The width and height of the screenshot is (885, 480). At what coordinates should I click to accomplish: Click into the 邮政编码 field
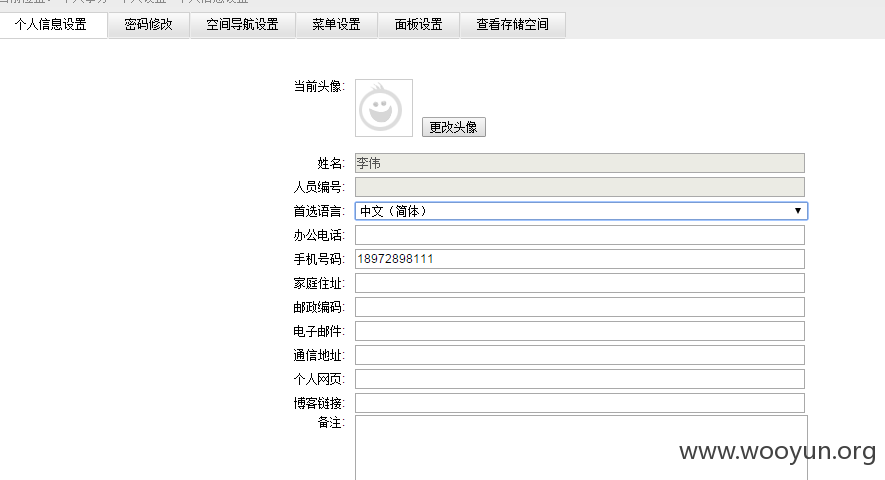(x=580, y=307)
